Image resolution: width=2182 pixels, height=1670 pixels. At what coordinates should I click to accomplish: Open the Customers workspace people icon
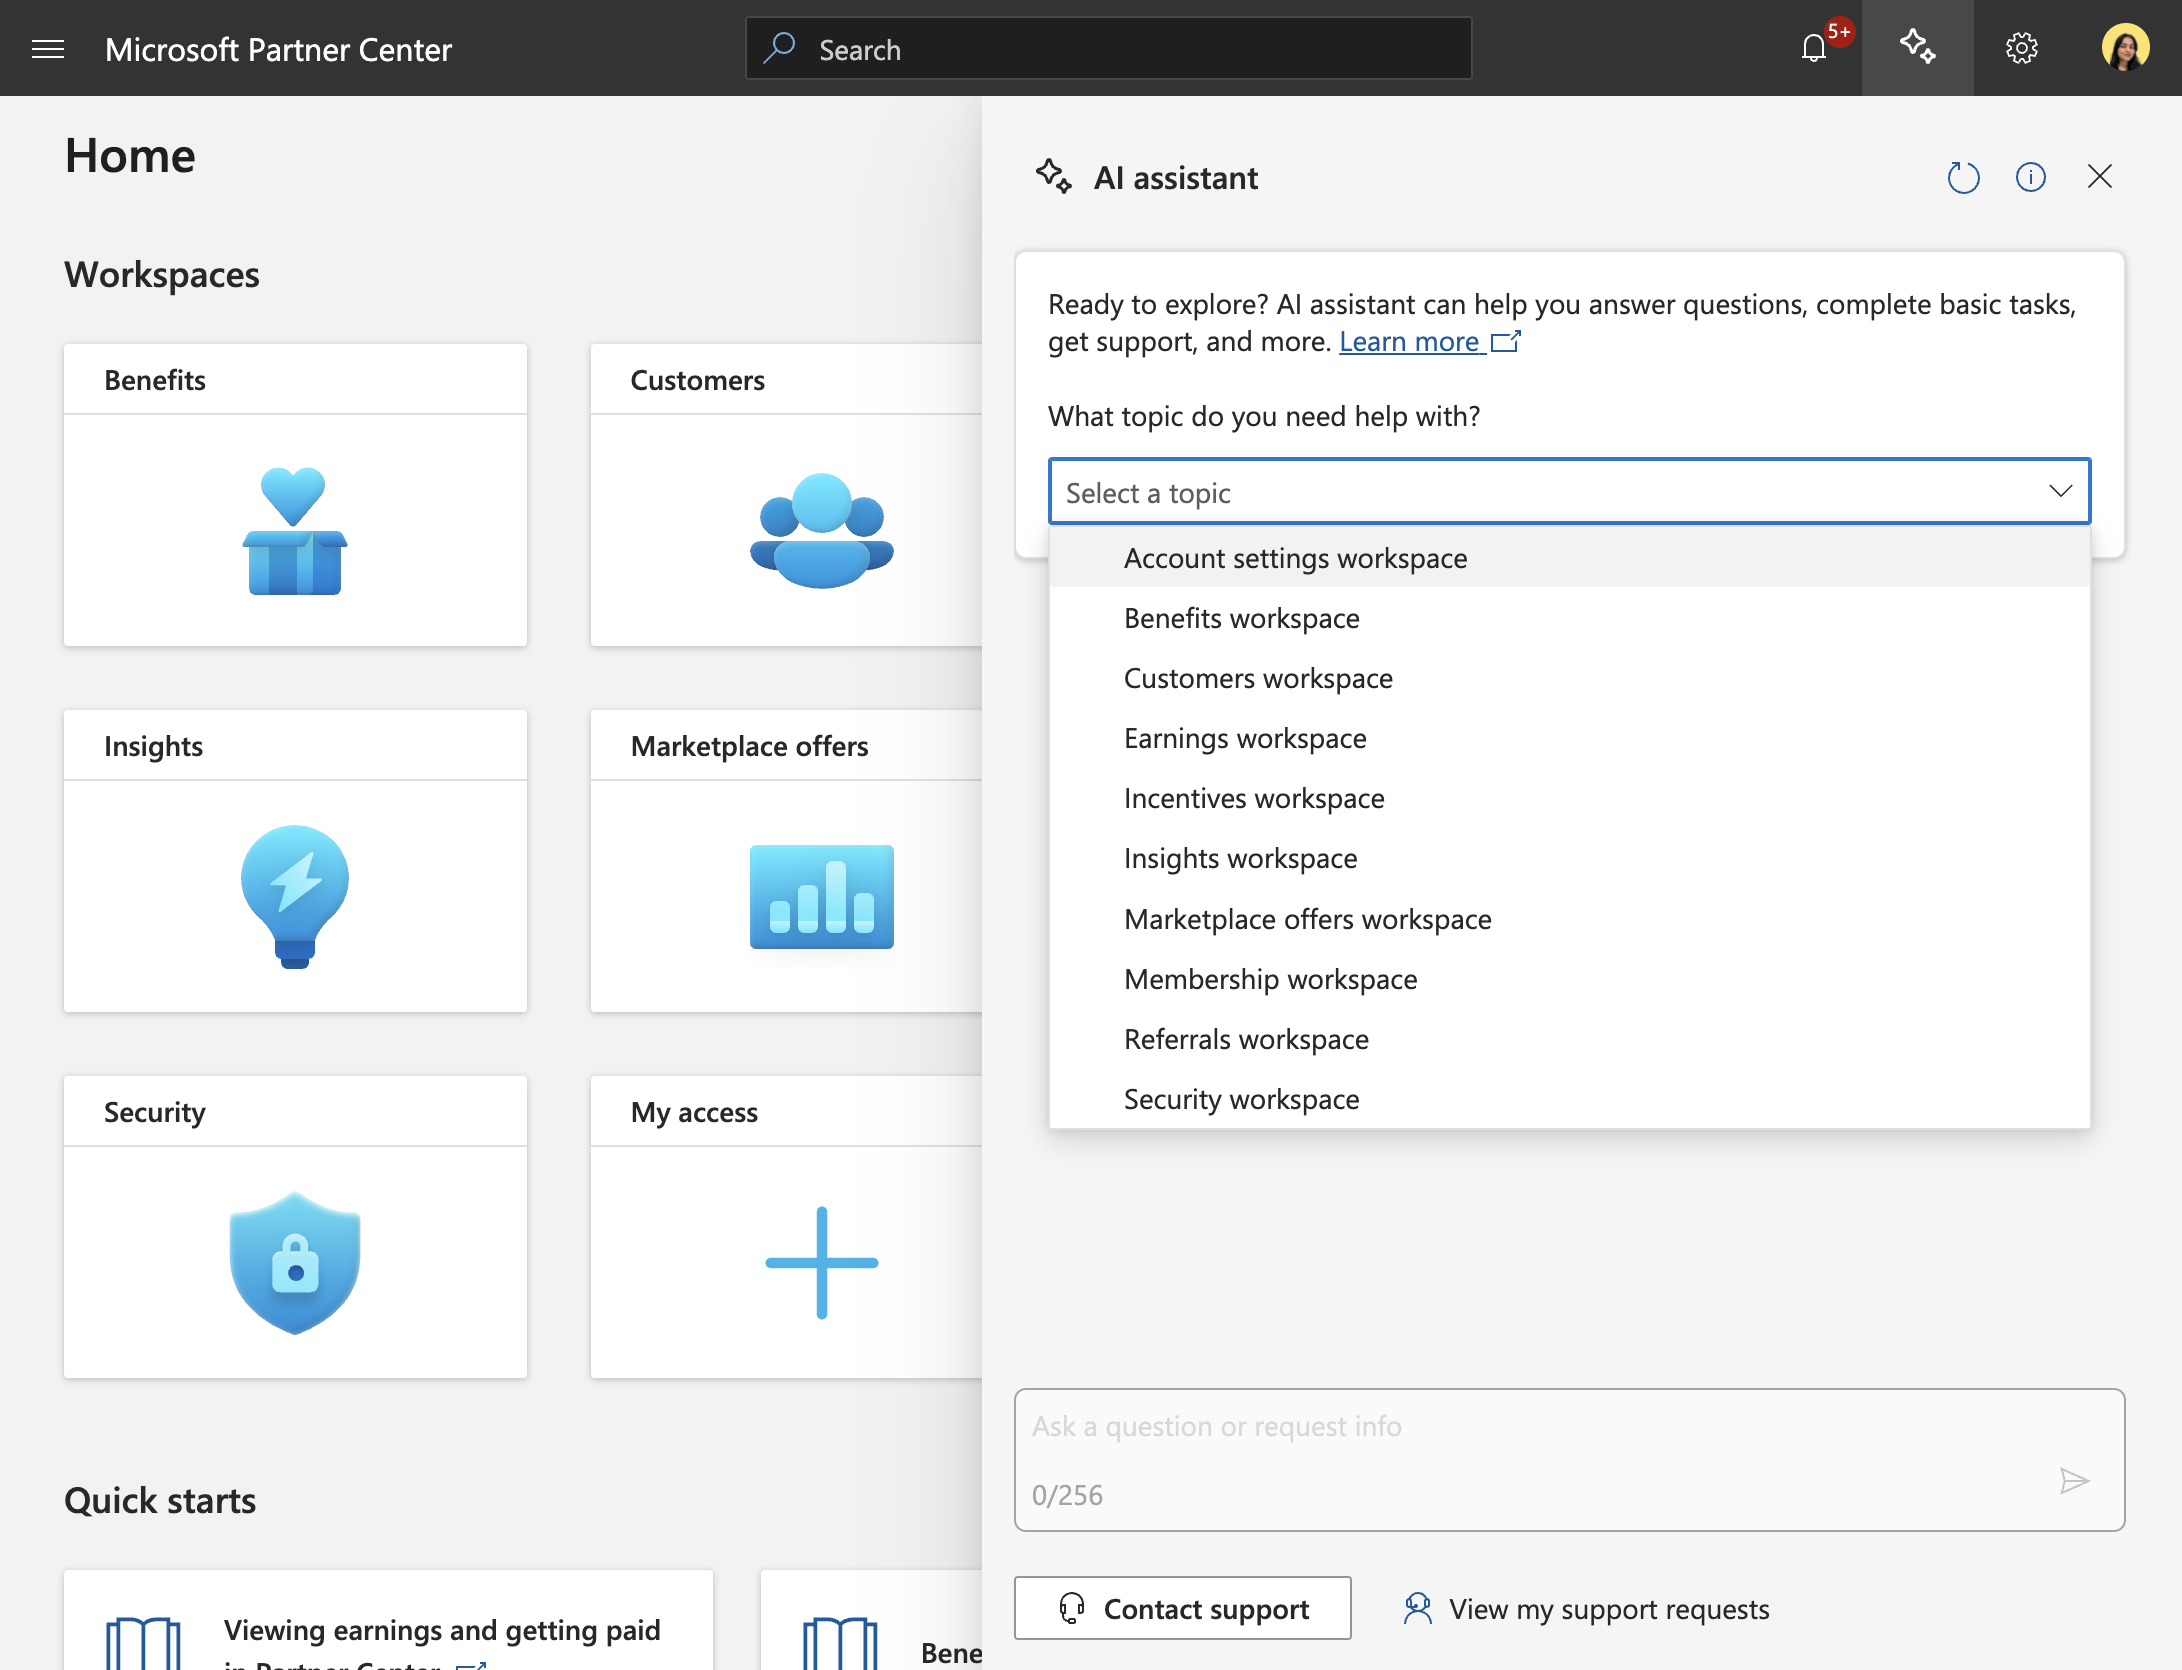point(821,531)
